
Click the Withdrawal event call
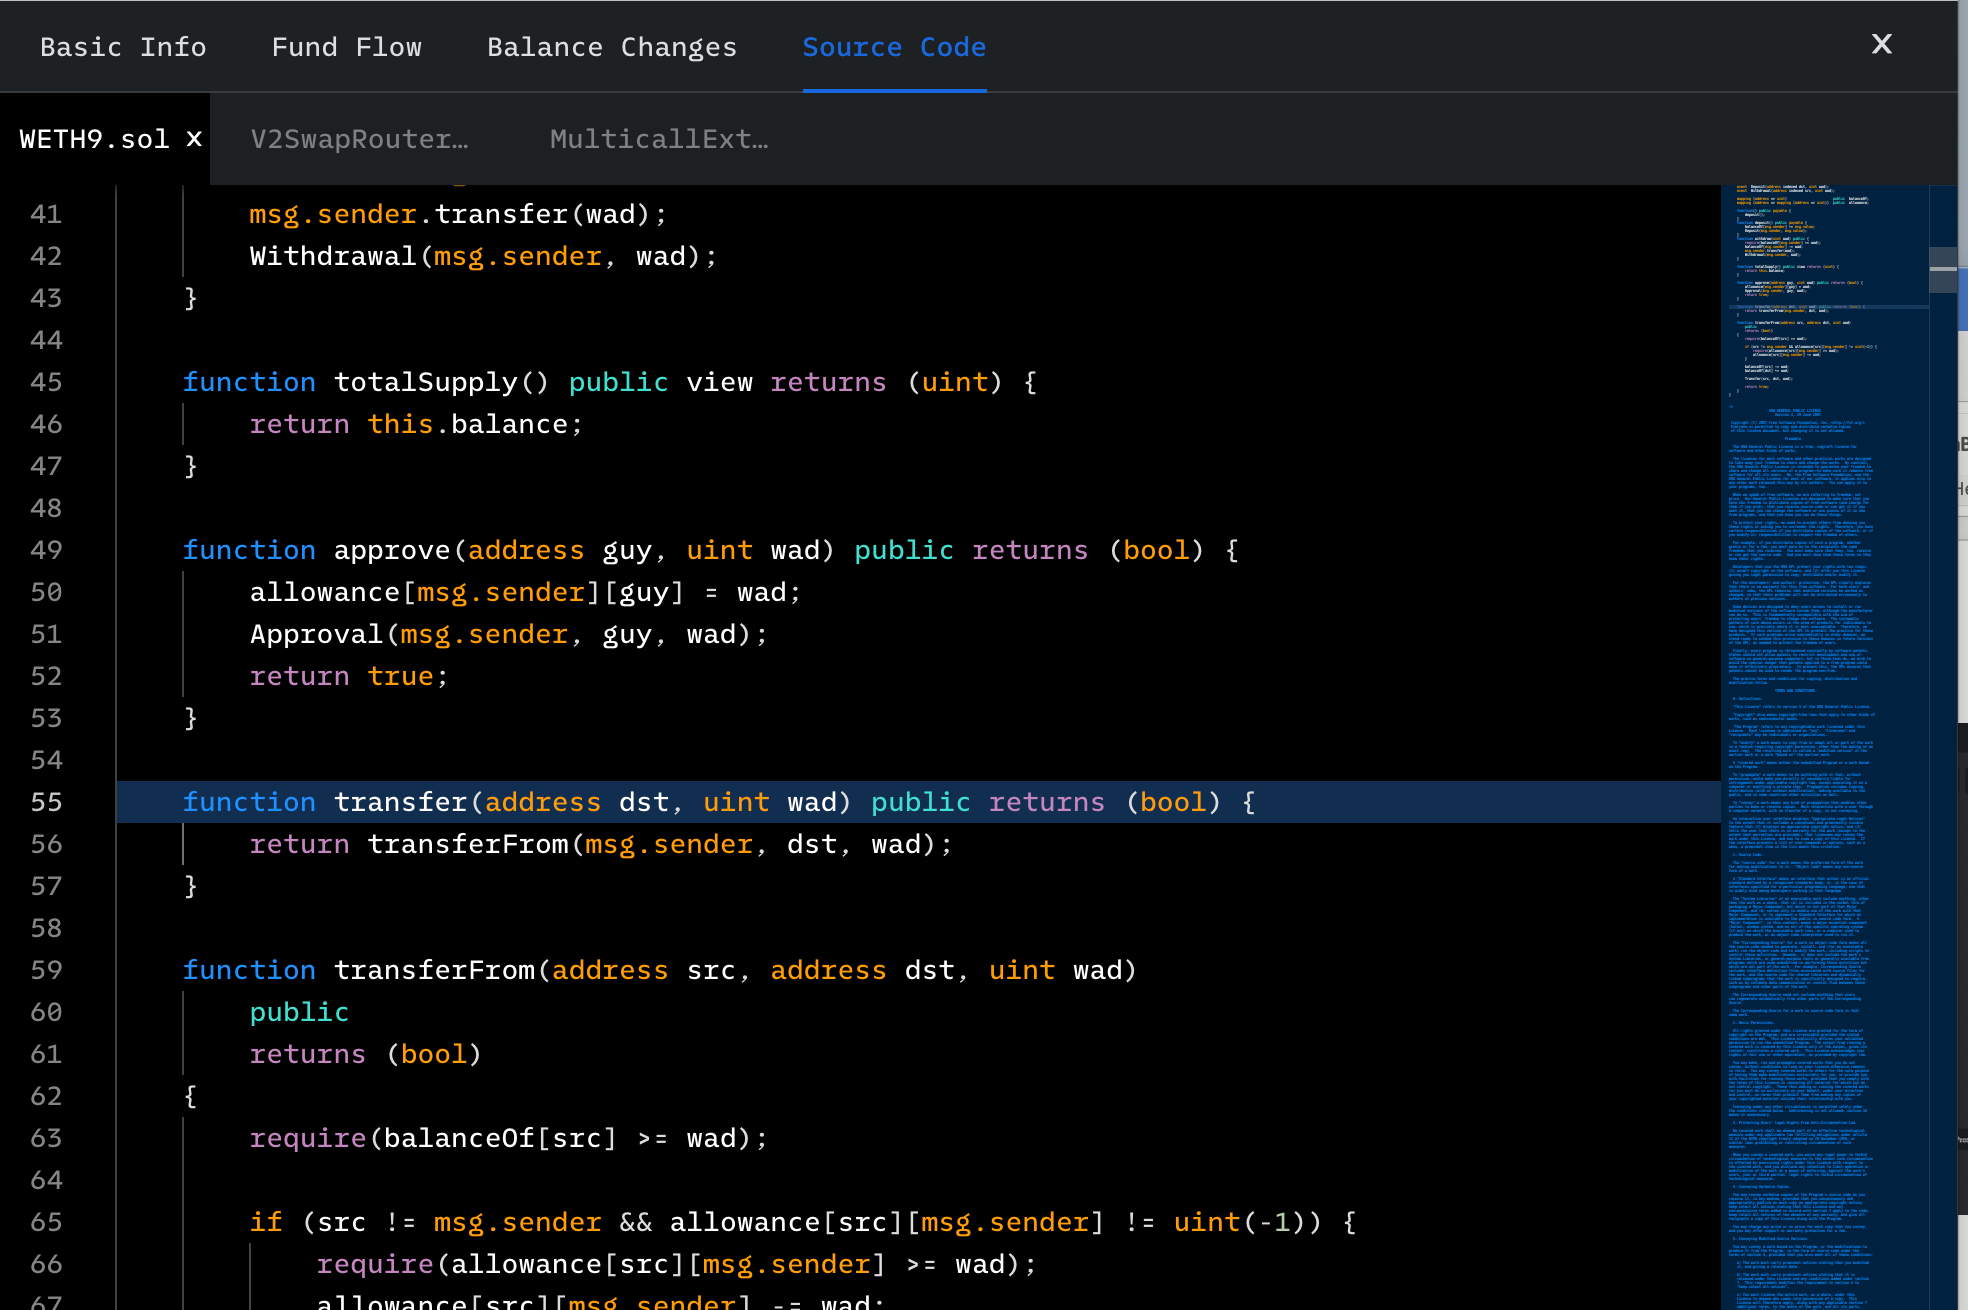[x=484, y=257]
